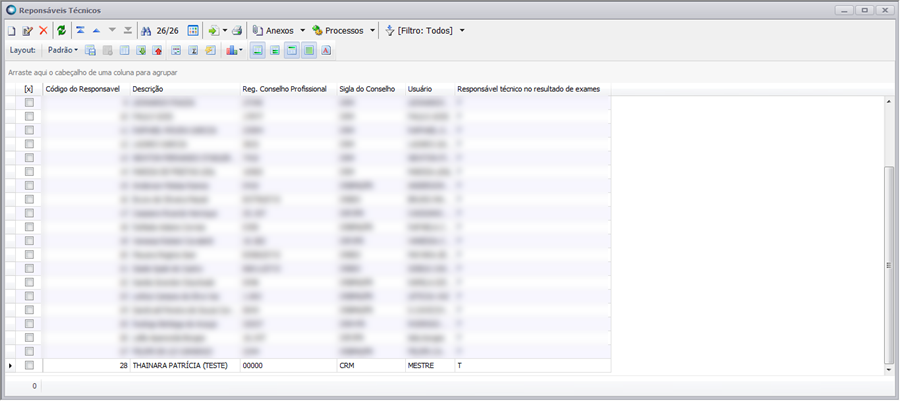The width and height of the screenshot is (900, 401).
Task: Expand the Filtro: Todos dropdown arrow
Action: [x=462, y=31]
